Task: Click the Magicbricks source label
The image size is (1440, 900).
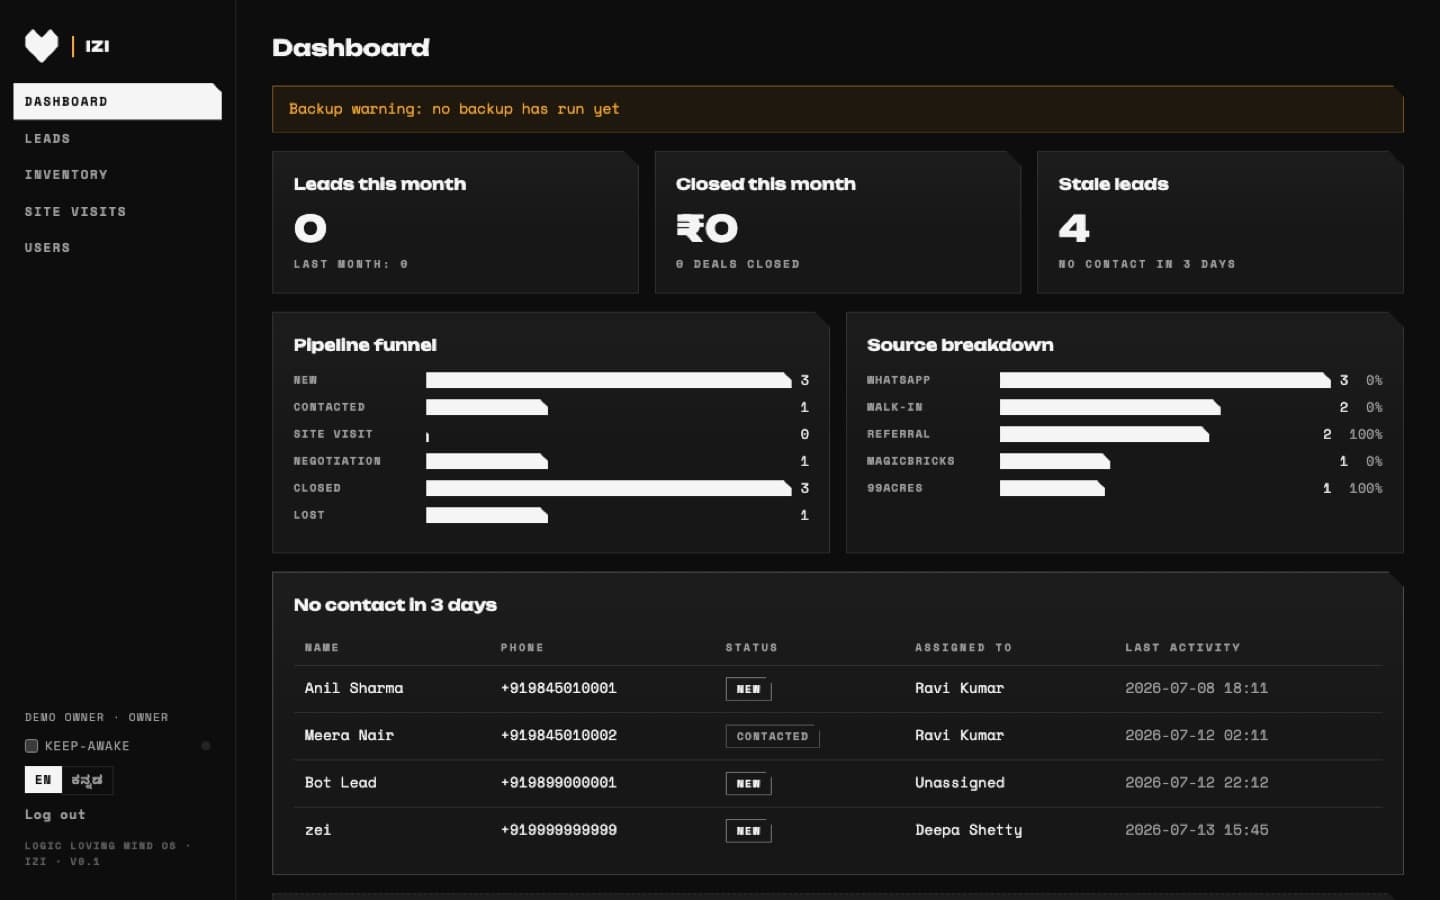Action: click(911, 461)
